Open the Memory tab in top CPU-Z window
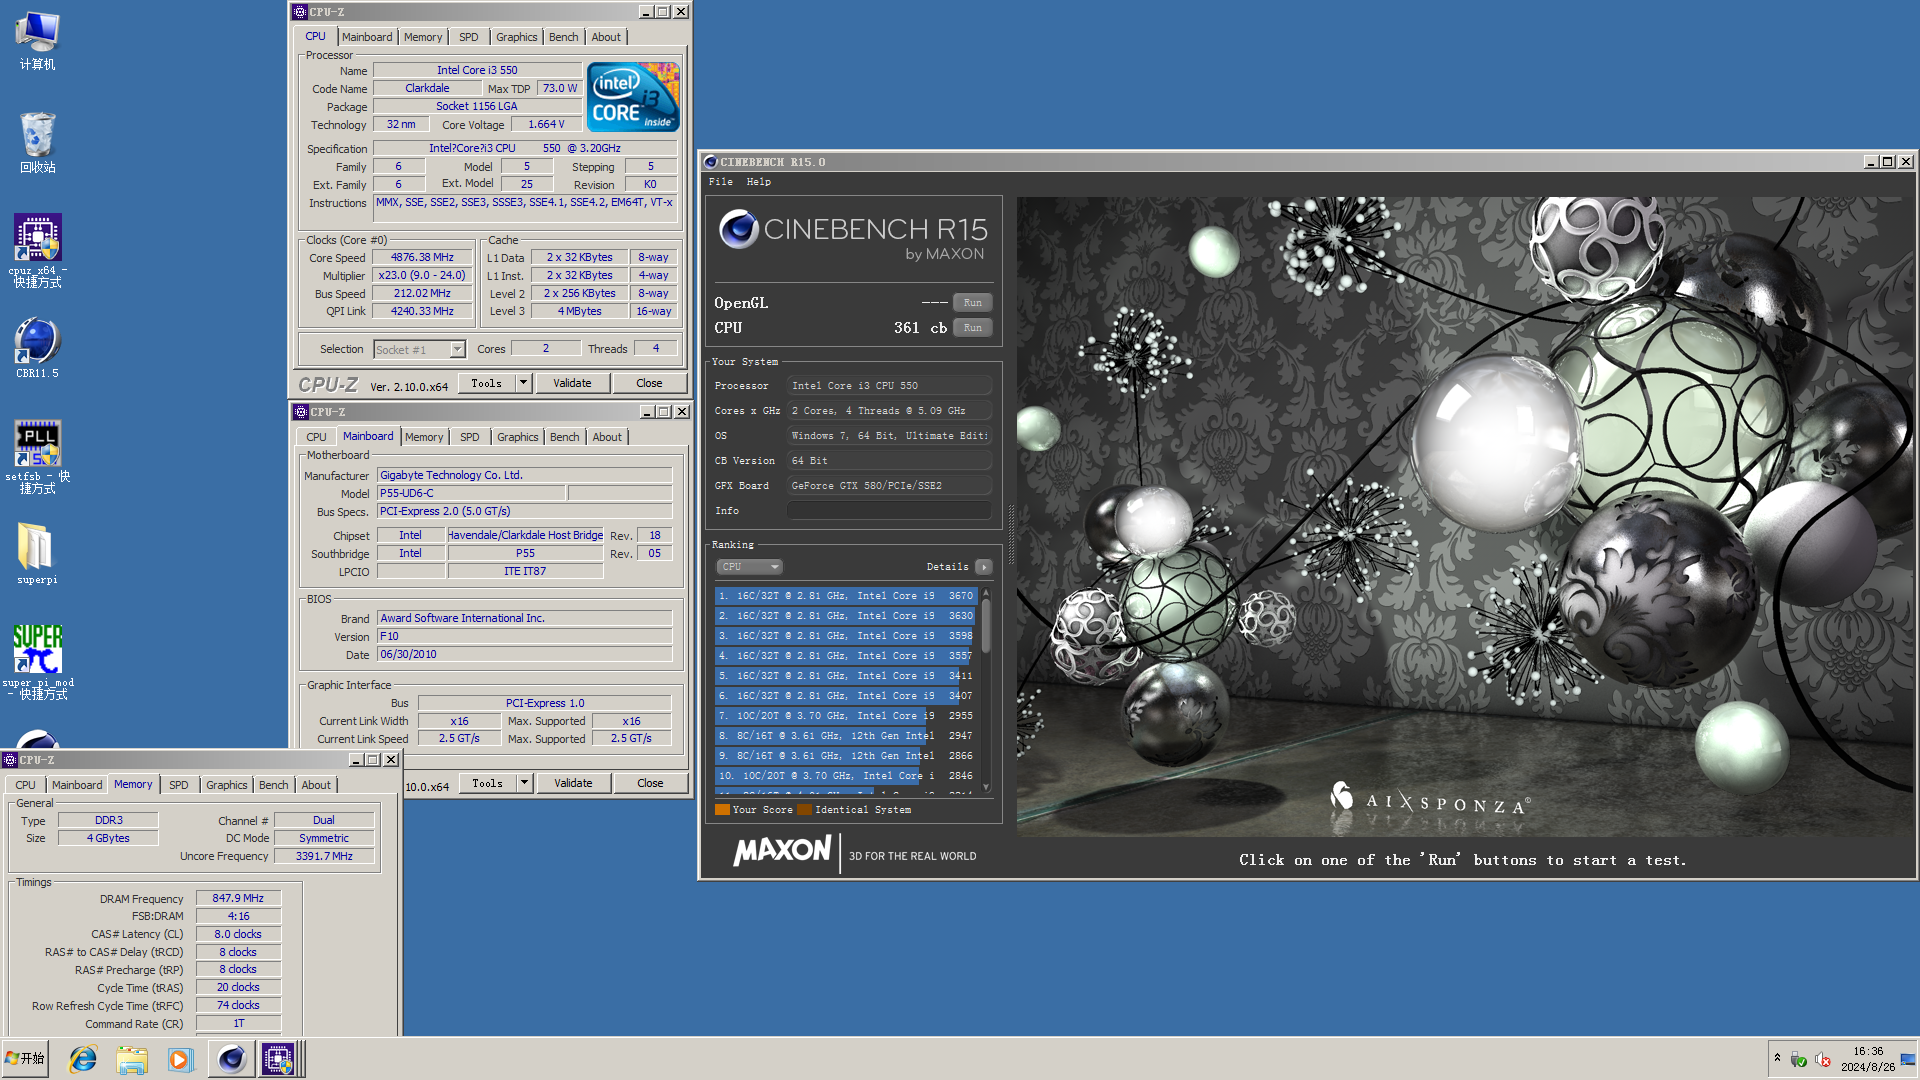The width and height of the screenshot is (1920, 1080). coord(423,37)
